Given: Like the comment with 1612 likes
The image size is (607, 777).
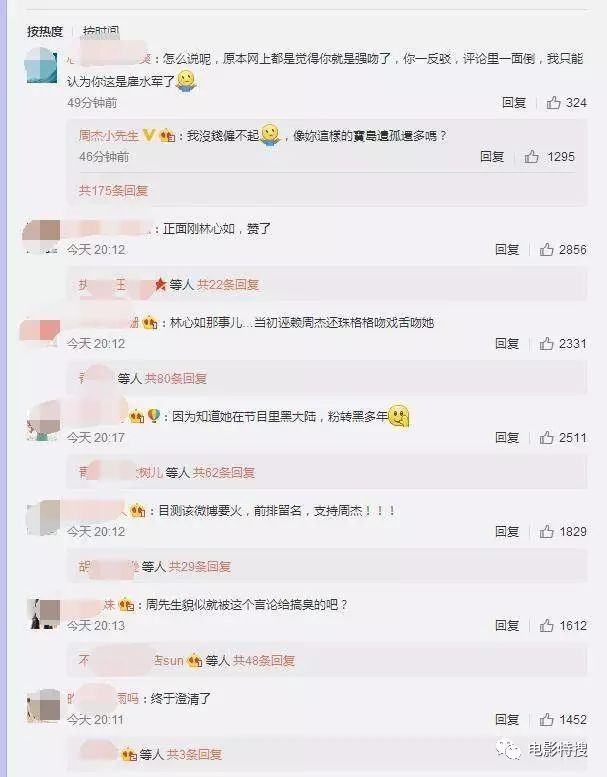Looking at the screenshot, I should click(547, 625).
